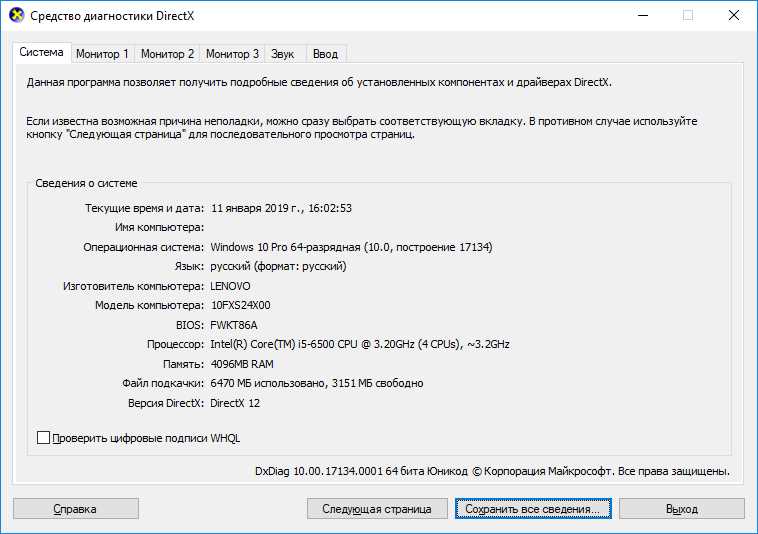Click the DirectX diagnostic tool title icon
The width and height of the screenshot is (758, 534).
(x=16, y=15)
